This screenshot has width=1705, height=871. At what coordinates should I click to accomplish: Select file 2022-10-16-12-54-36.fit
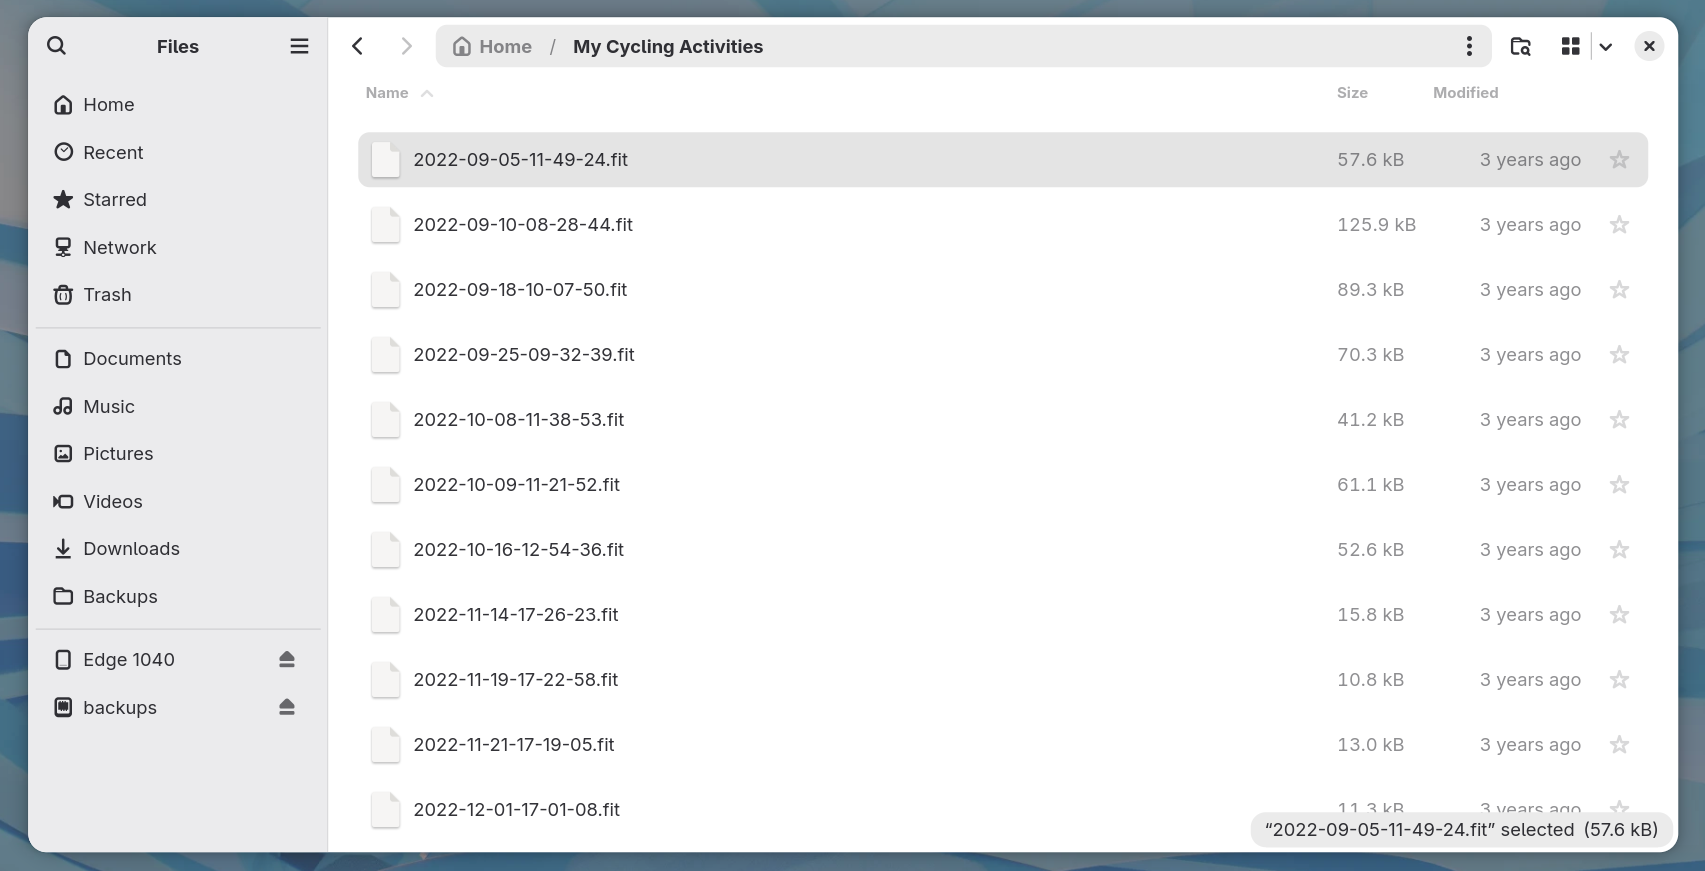coord(1003,550)
